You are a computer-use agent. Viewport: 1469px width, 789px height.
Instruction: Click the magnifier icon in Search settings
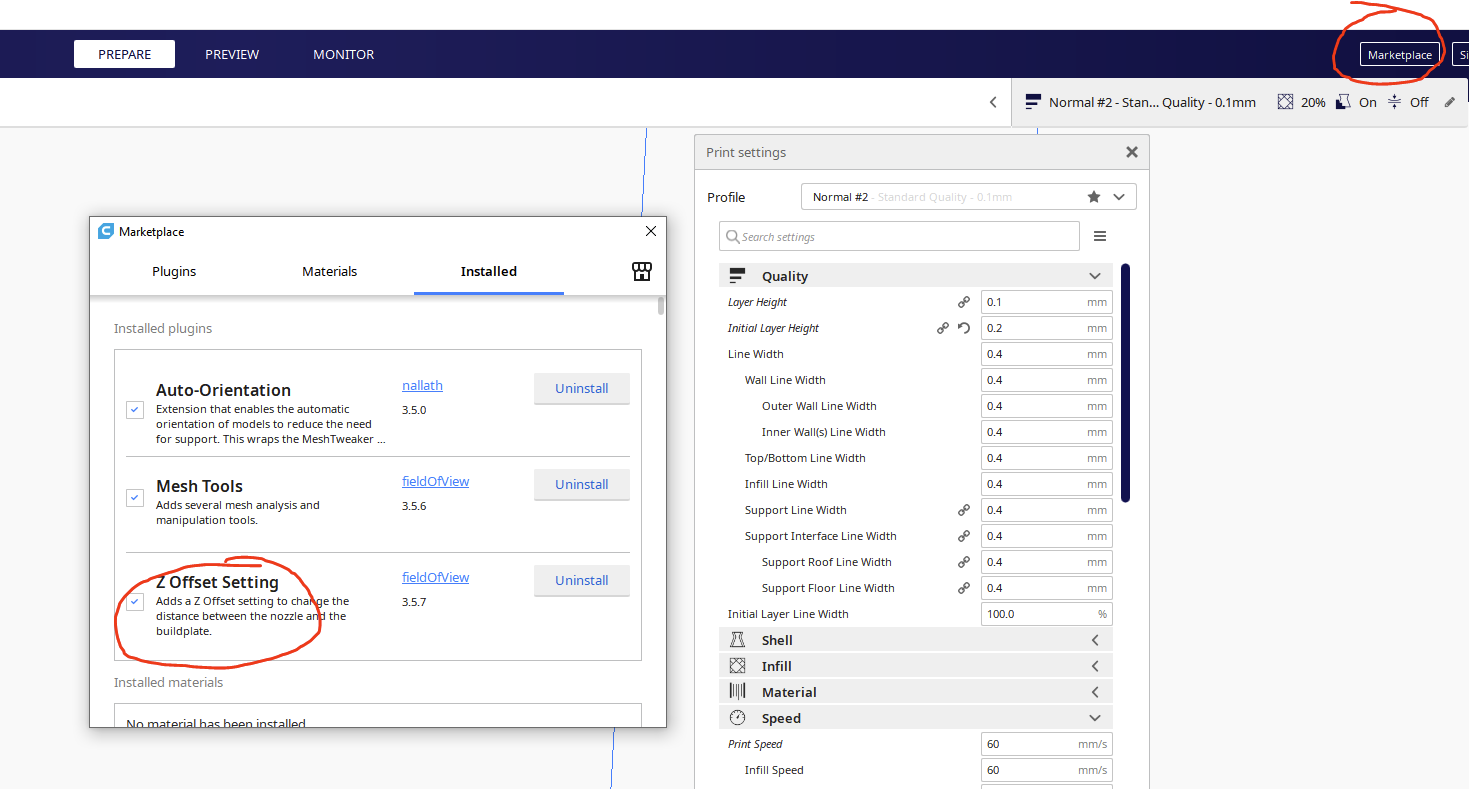click(x=733, y=237)
